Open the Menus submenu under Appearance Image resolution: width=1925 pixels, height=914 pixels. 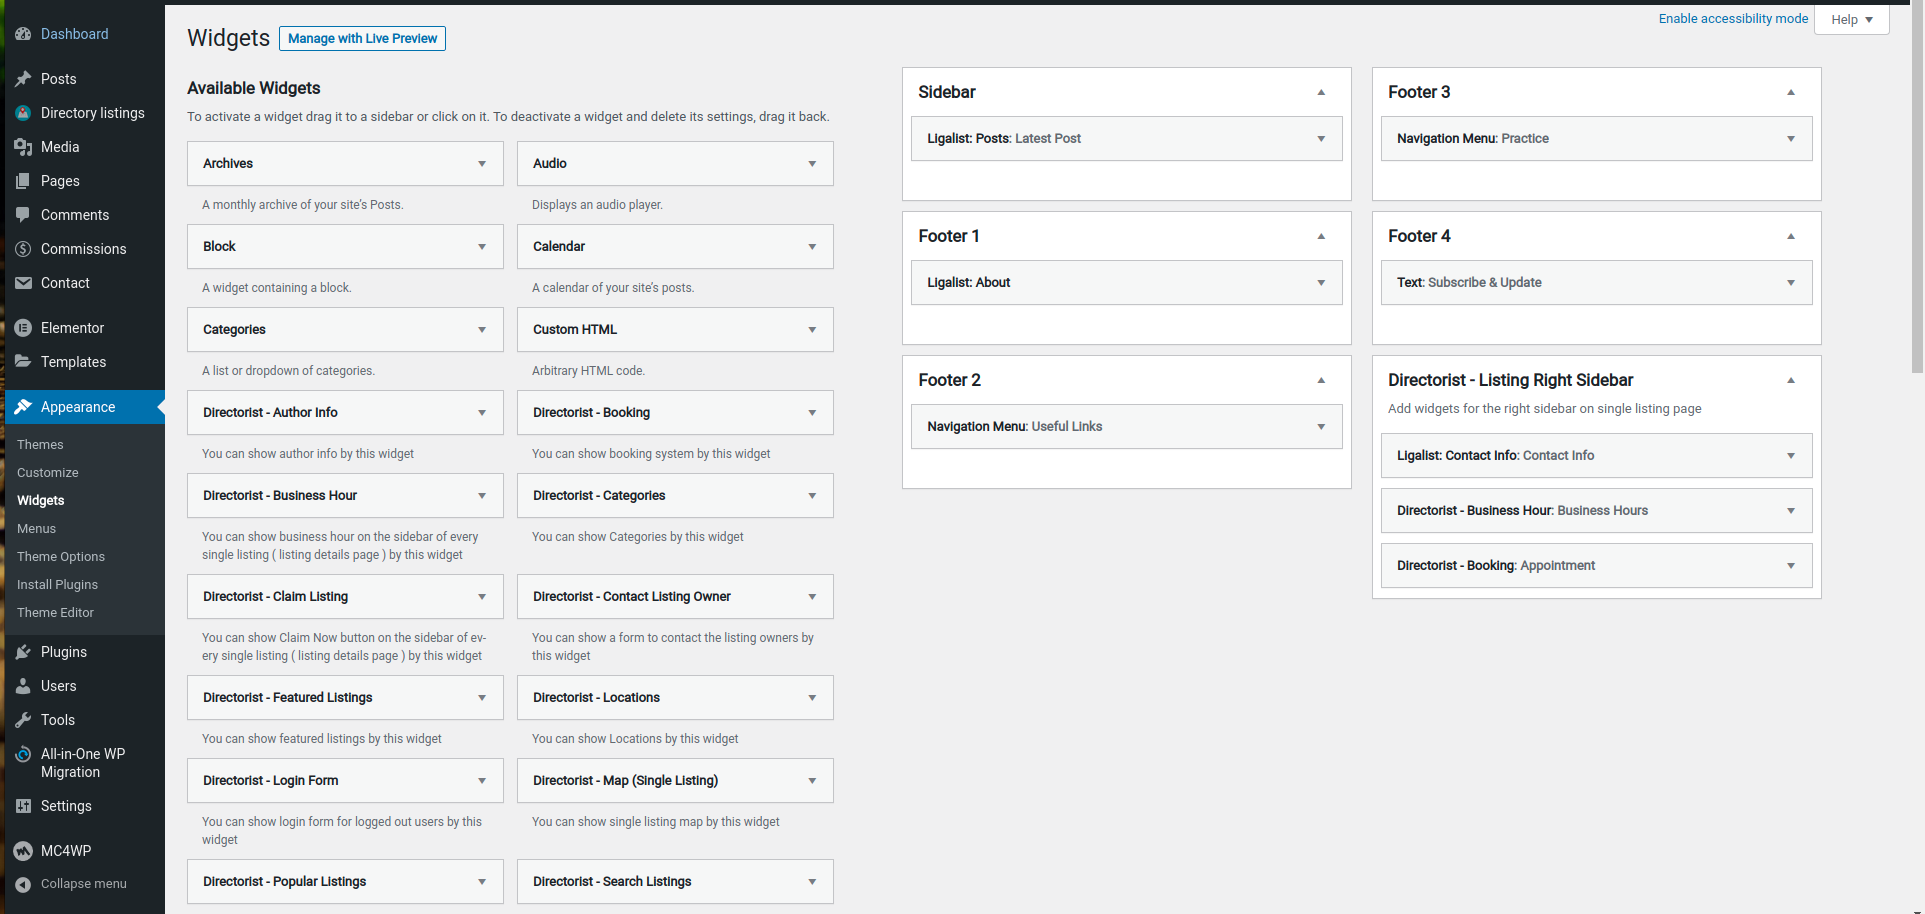coord(36,529)
